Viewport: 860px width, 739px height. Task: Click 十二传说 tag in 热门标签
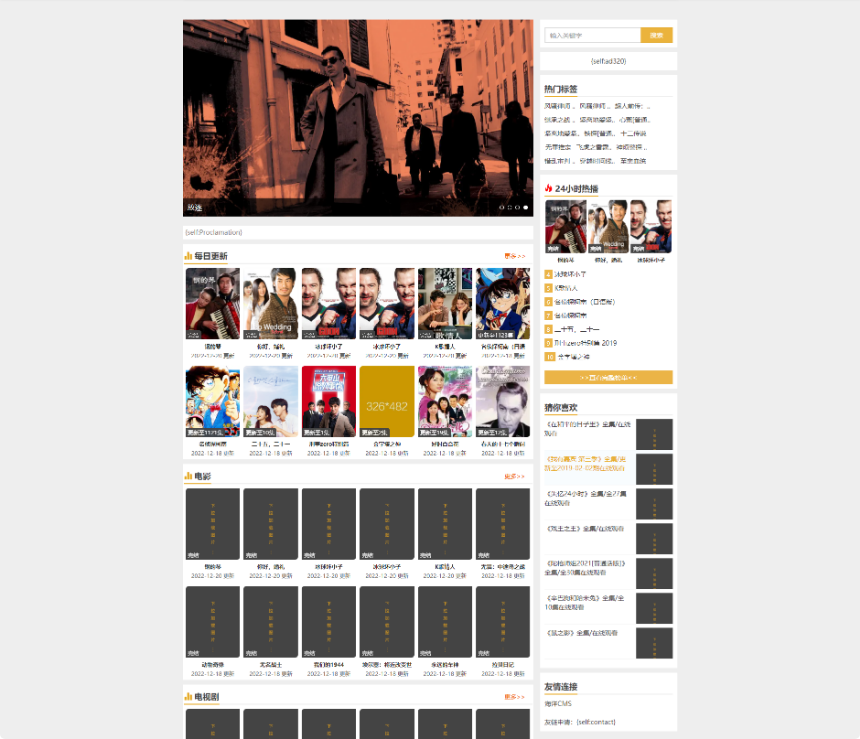click(x=633, y=133)
